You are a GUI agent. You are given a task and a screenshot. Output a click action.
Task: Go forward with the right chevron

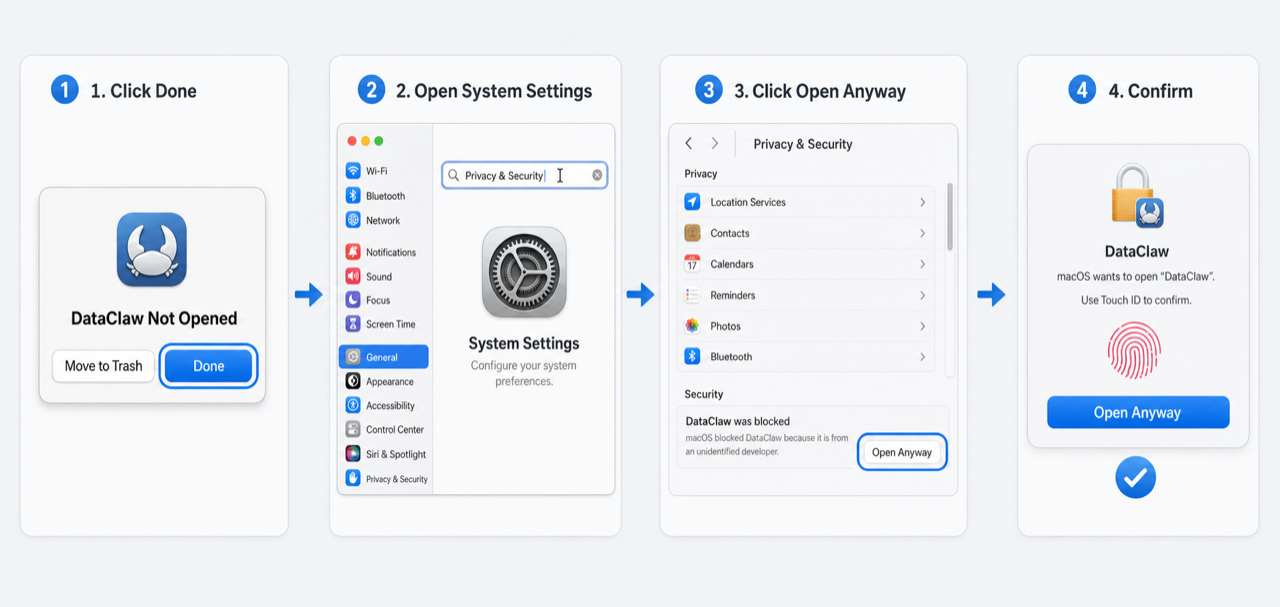click(714, 144)
